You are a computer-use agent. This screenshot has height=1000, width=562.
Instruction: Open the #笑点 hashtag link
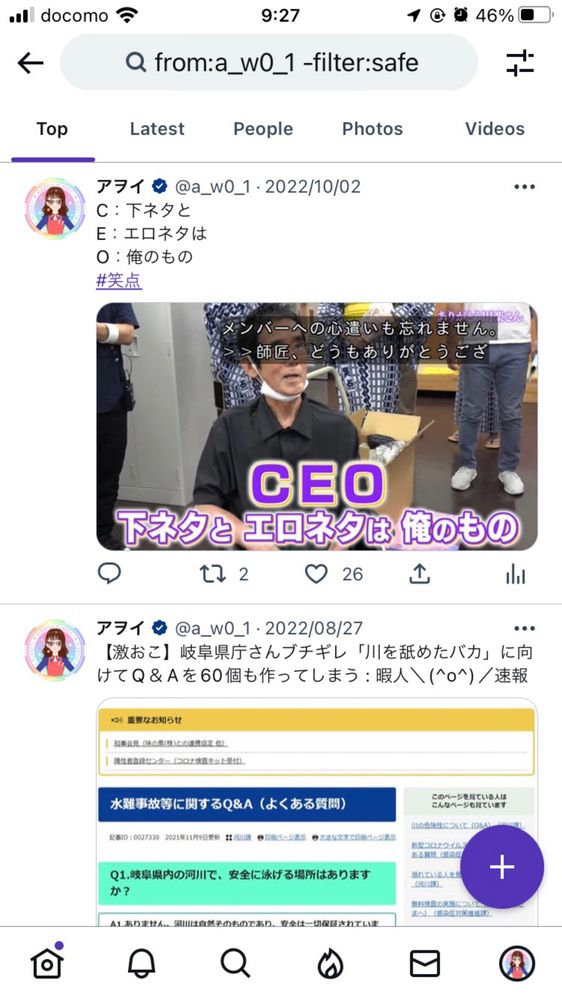tap(119, 281)
